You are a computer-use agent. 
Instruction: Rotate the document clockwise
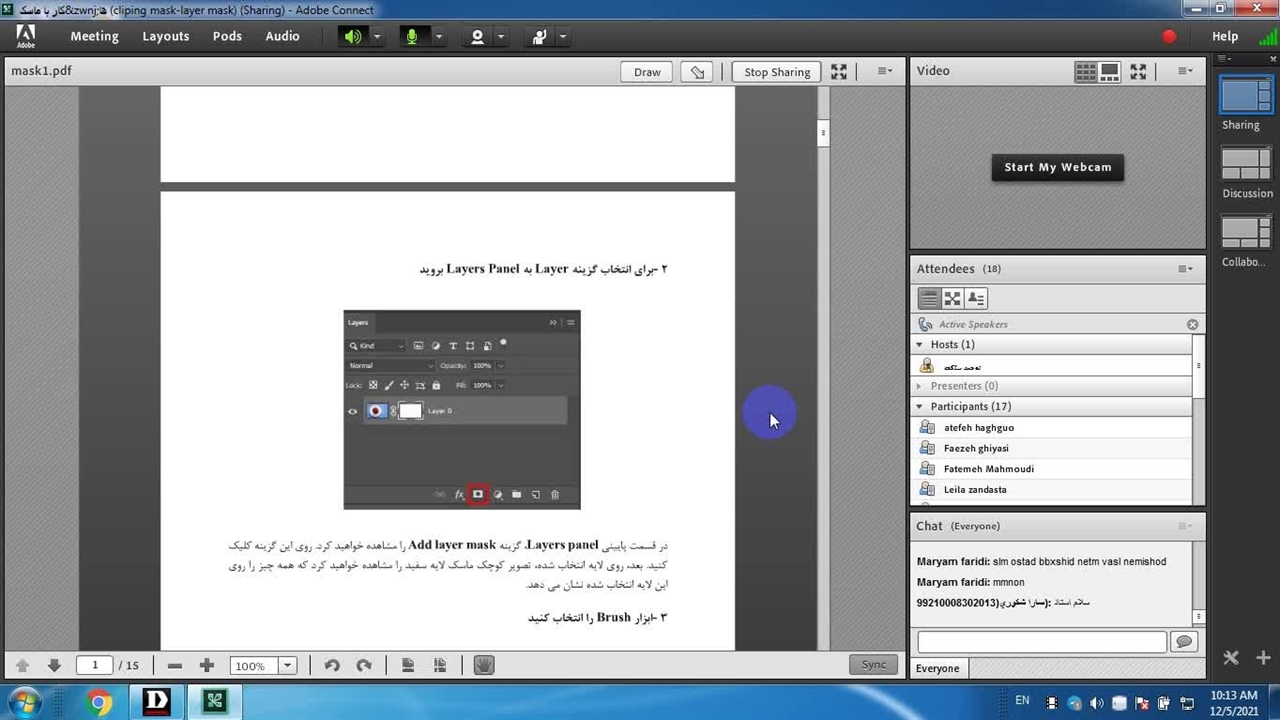click(x=364, y=665)
